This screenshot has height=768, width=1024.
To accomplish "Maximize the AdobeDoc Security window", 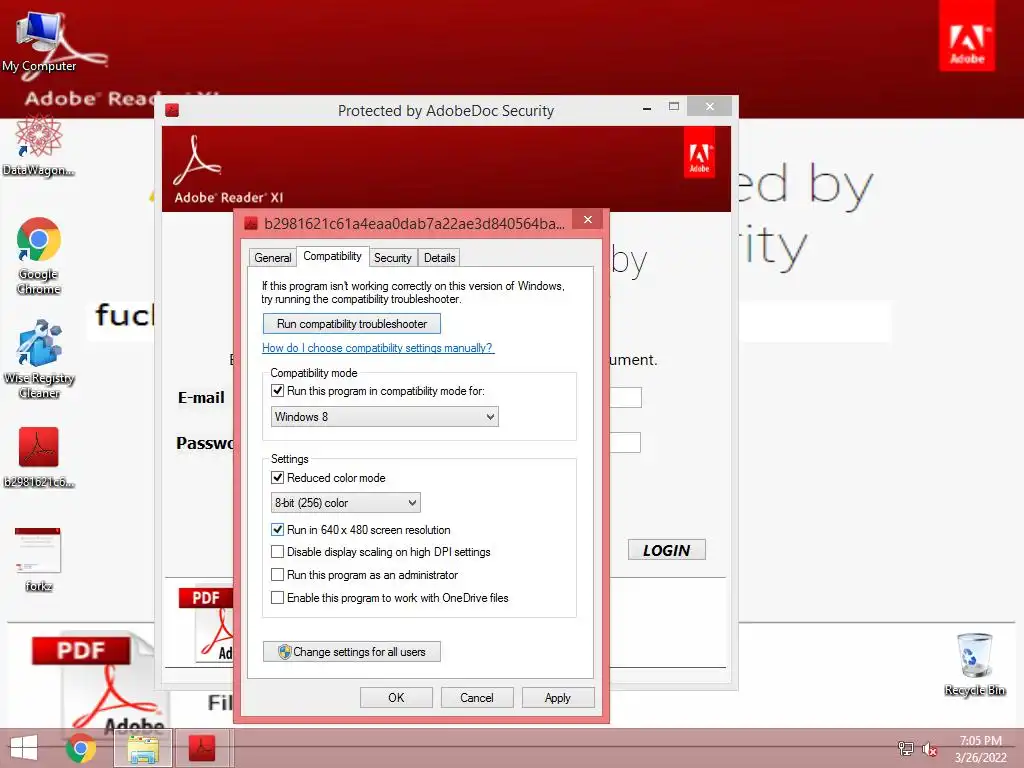I will 674,106.
